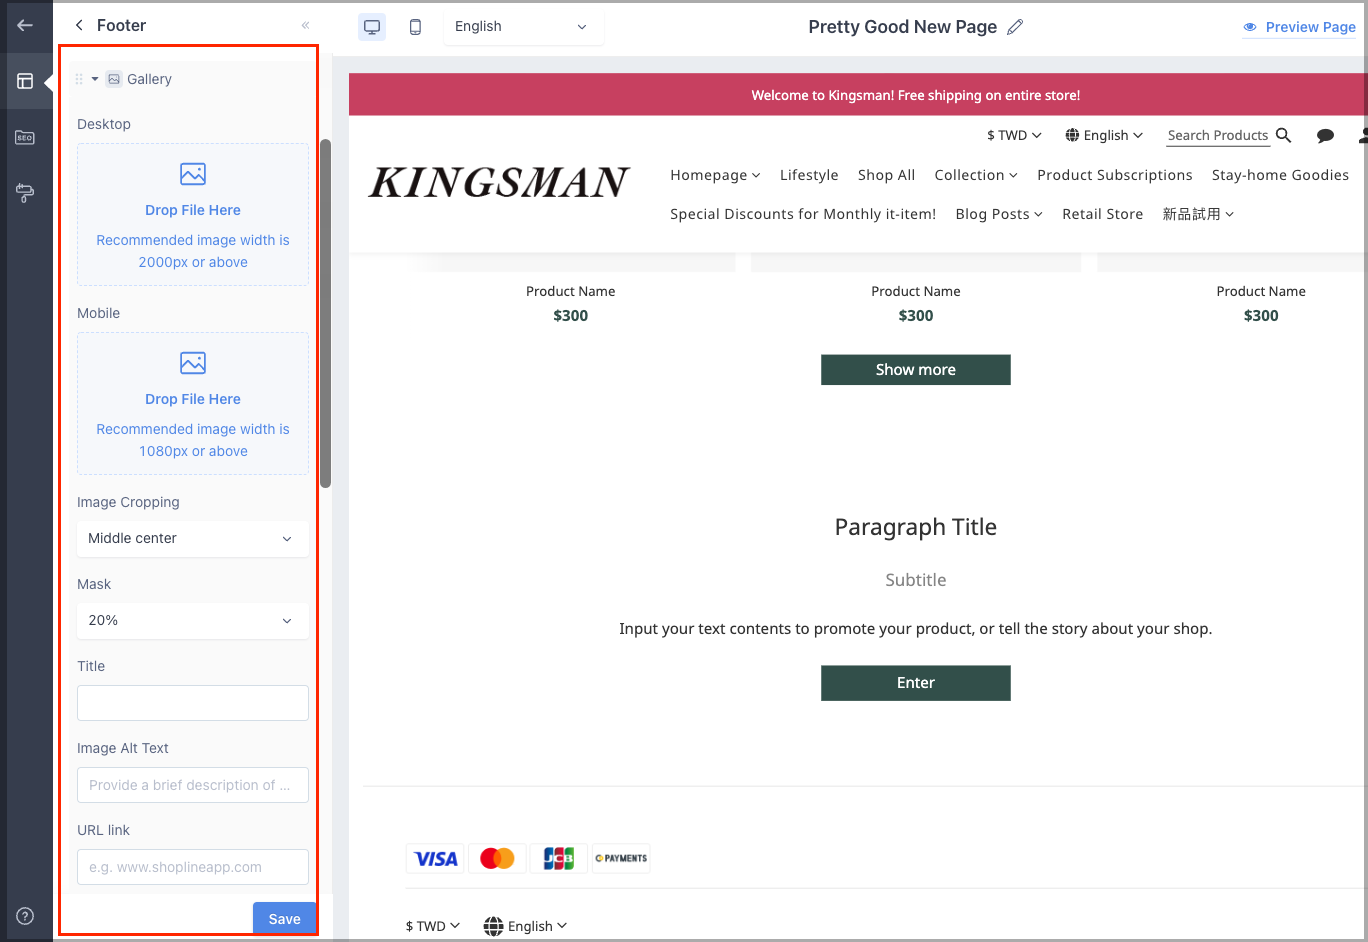Go back from Footer panel chevron

click(x=79, y=25)
